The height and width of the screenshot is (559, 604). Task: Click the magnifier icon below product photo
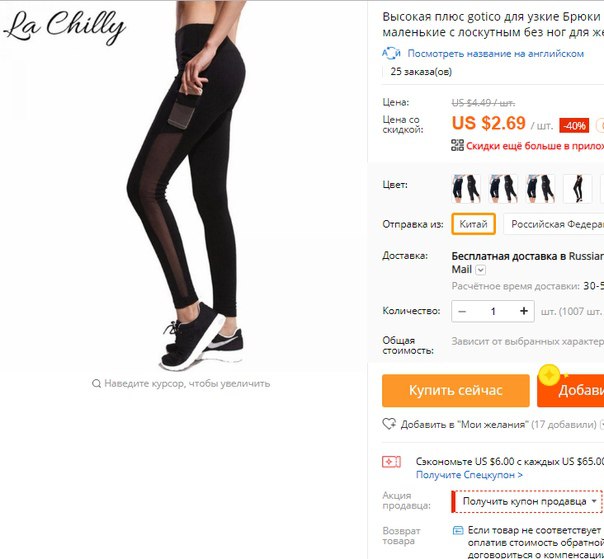click(x=96, y=383)
